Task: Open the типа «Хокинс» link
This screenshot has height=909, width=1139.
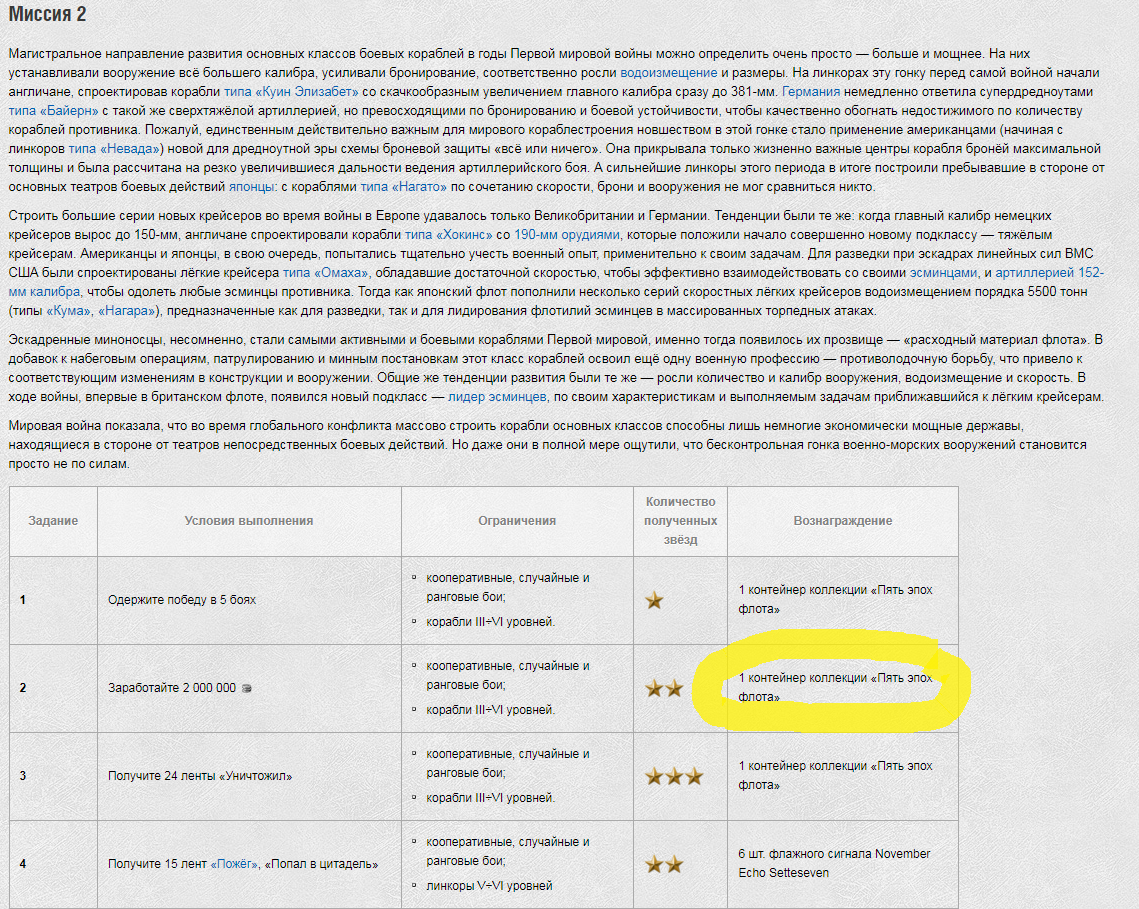Action: point(448,235)
